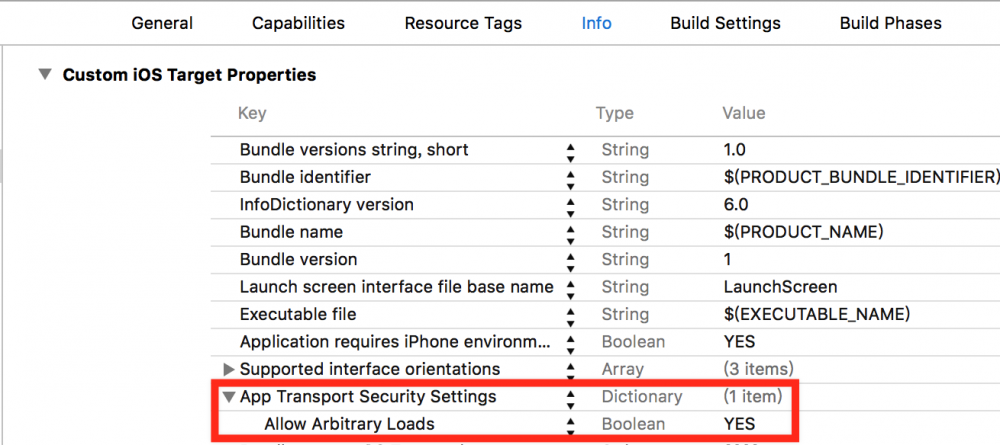Click the Dictionary type of App Transport Security
This screenshot has height=445, width=1000.
(640, 397)
